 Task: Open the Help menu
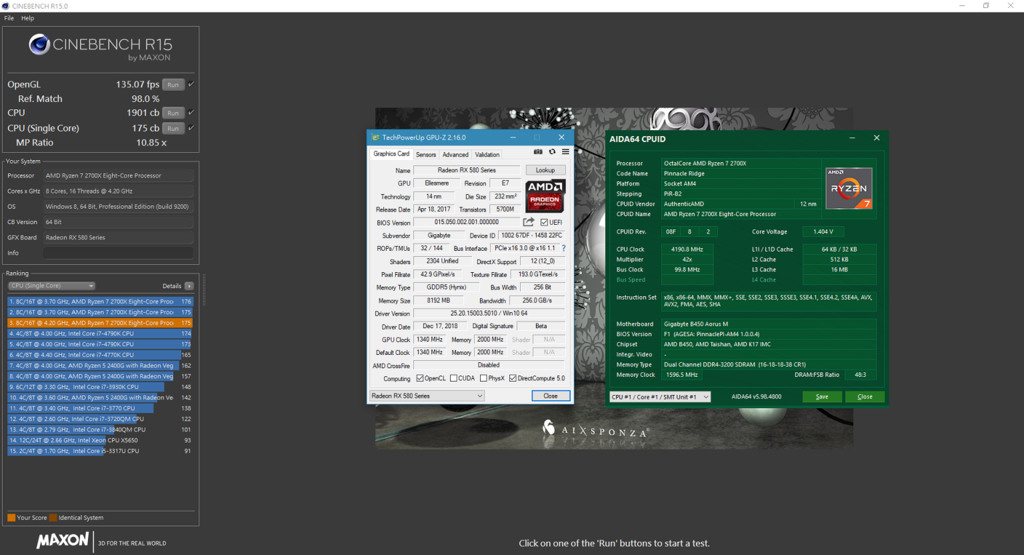[x=27, y=18]
